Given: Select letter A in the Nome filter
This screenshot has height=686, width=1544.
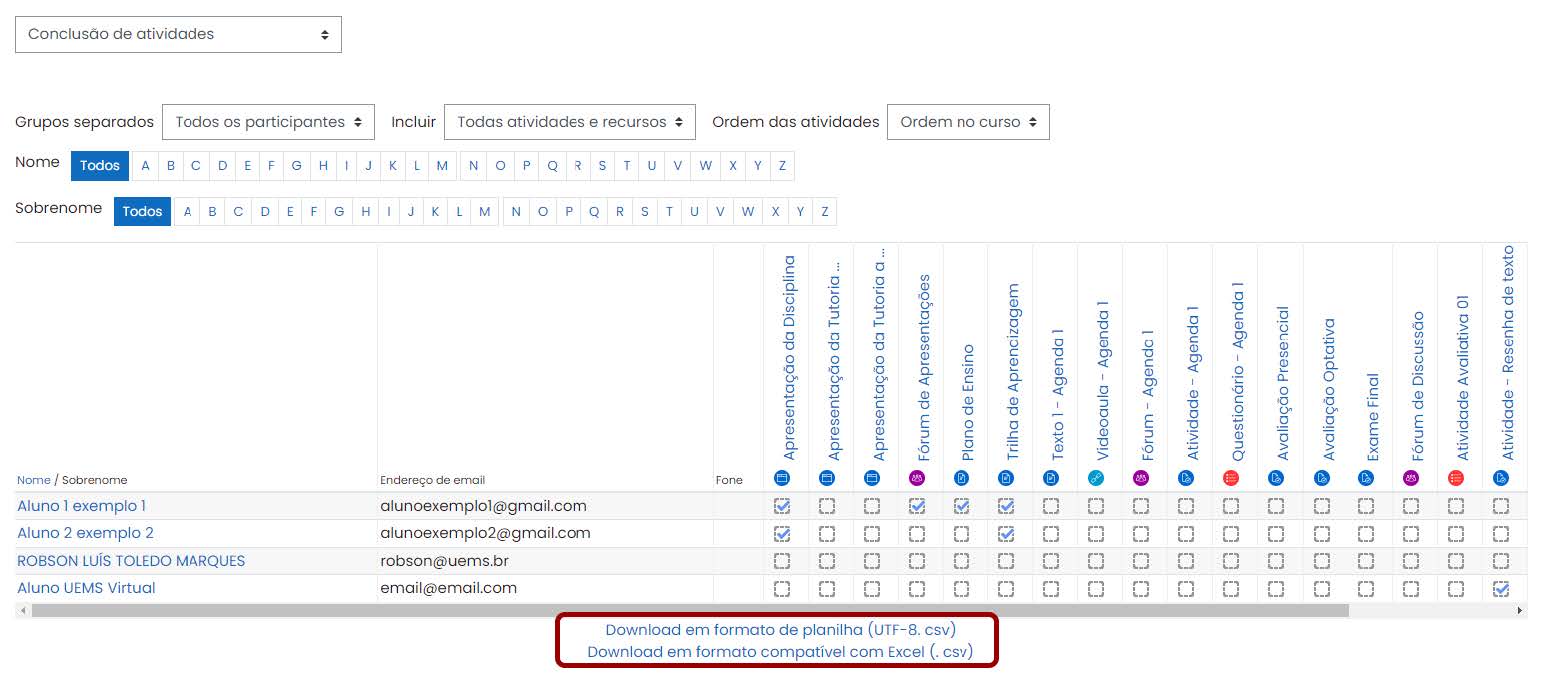Looking at the screenshot, I should (x=145, y=165).
